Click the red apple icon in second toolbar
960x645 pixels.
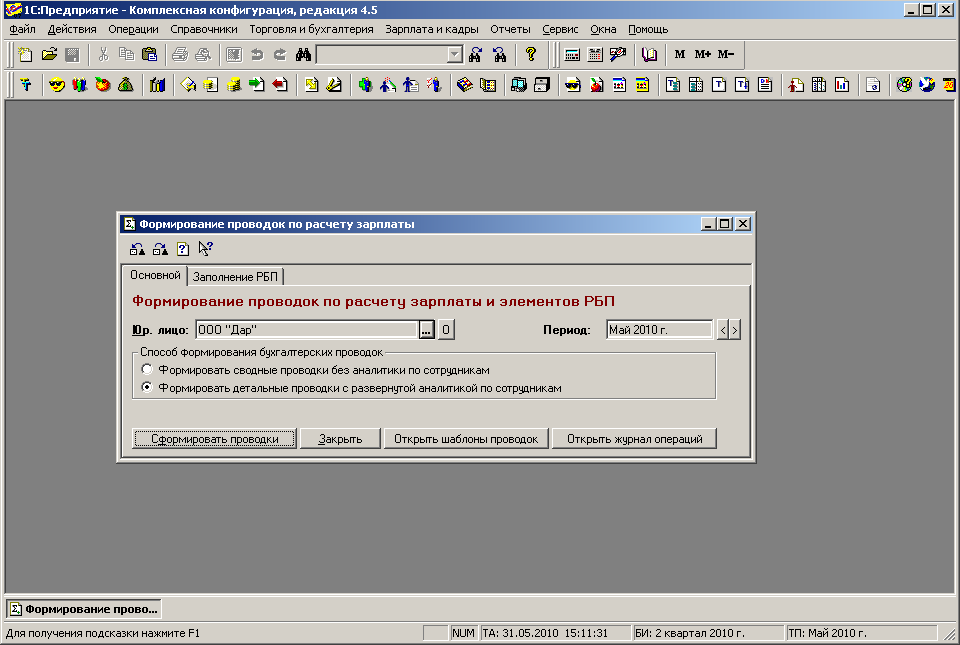click(x=103, y=85)
